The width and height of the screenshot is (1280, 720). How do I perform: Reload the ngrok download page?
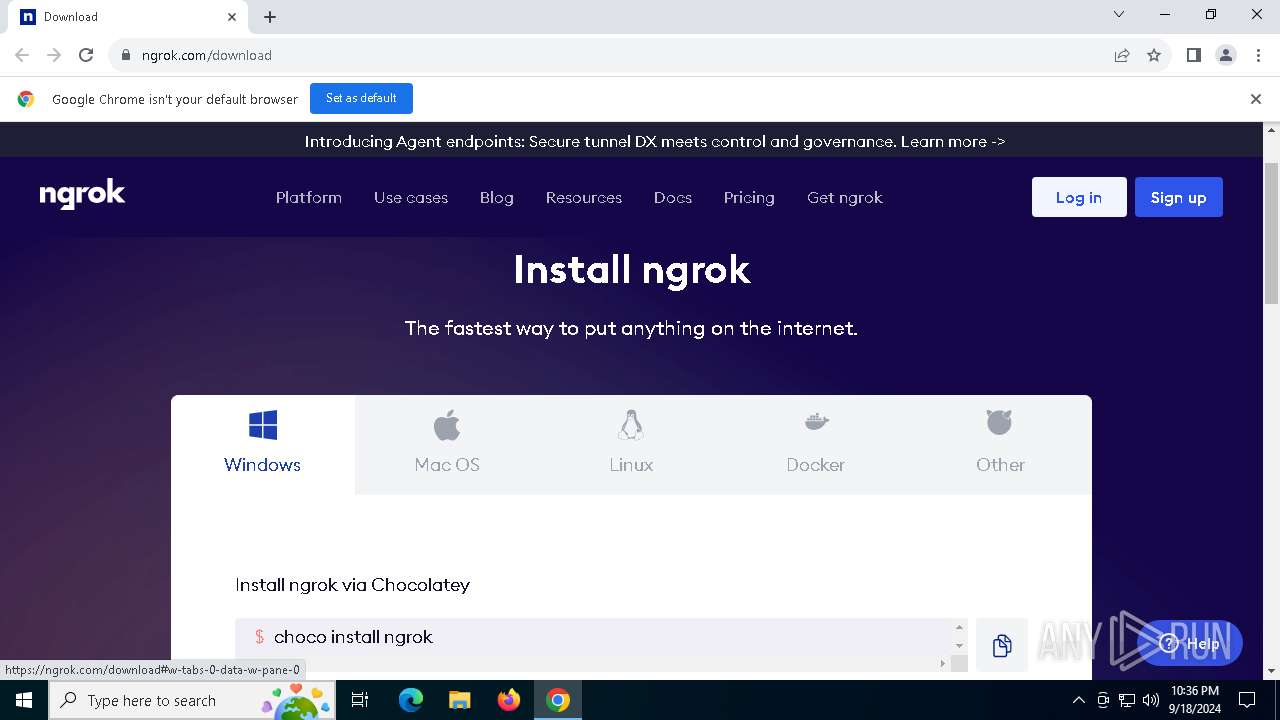click(86, 55)
